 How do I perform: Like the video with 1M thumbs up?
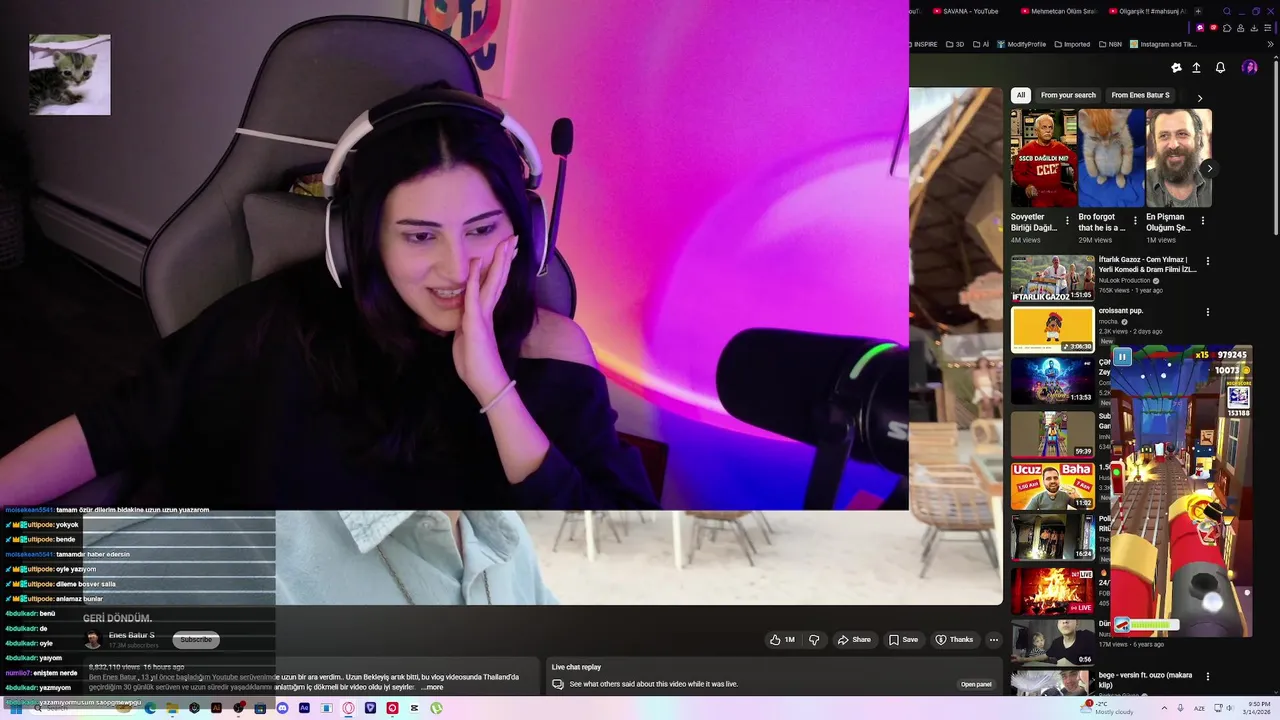click(x=782, y=640)
